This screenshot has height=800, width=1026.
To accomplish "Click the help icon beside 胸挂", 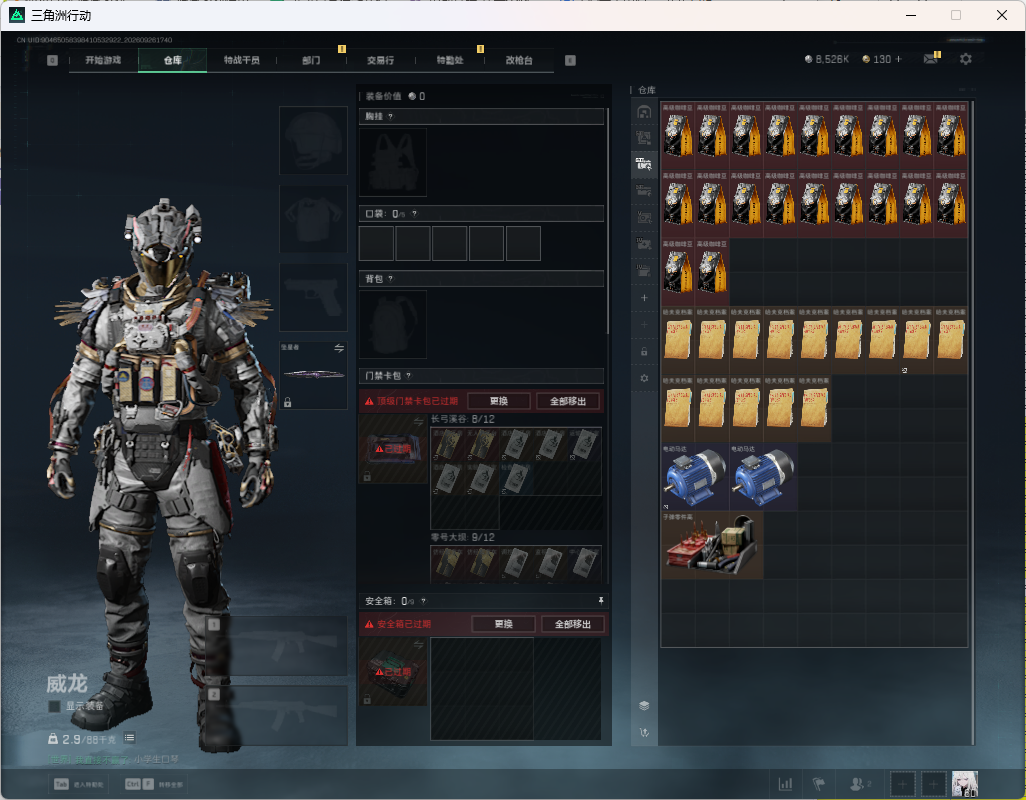I will pyautogui.click(x=391, y=116).
